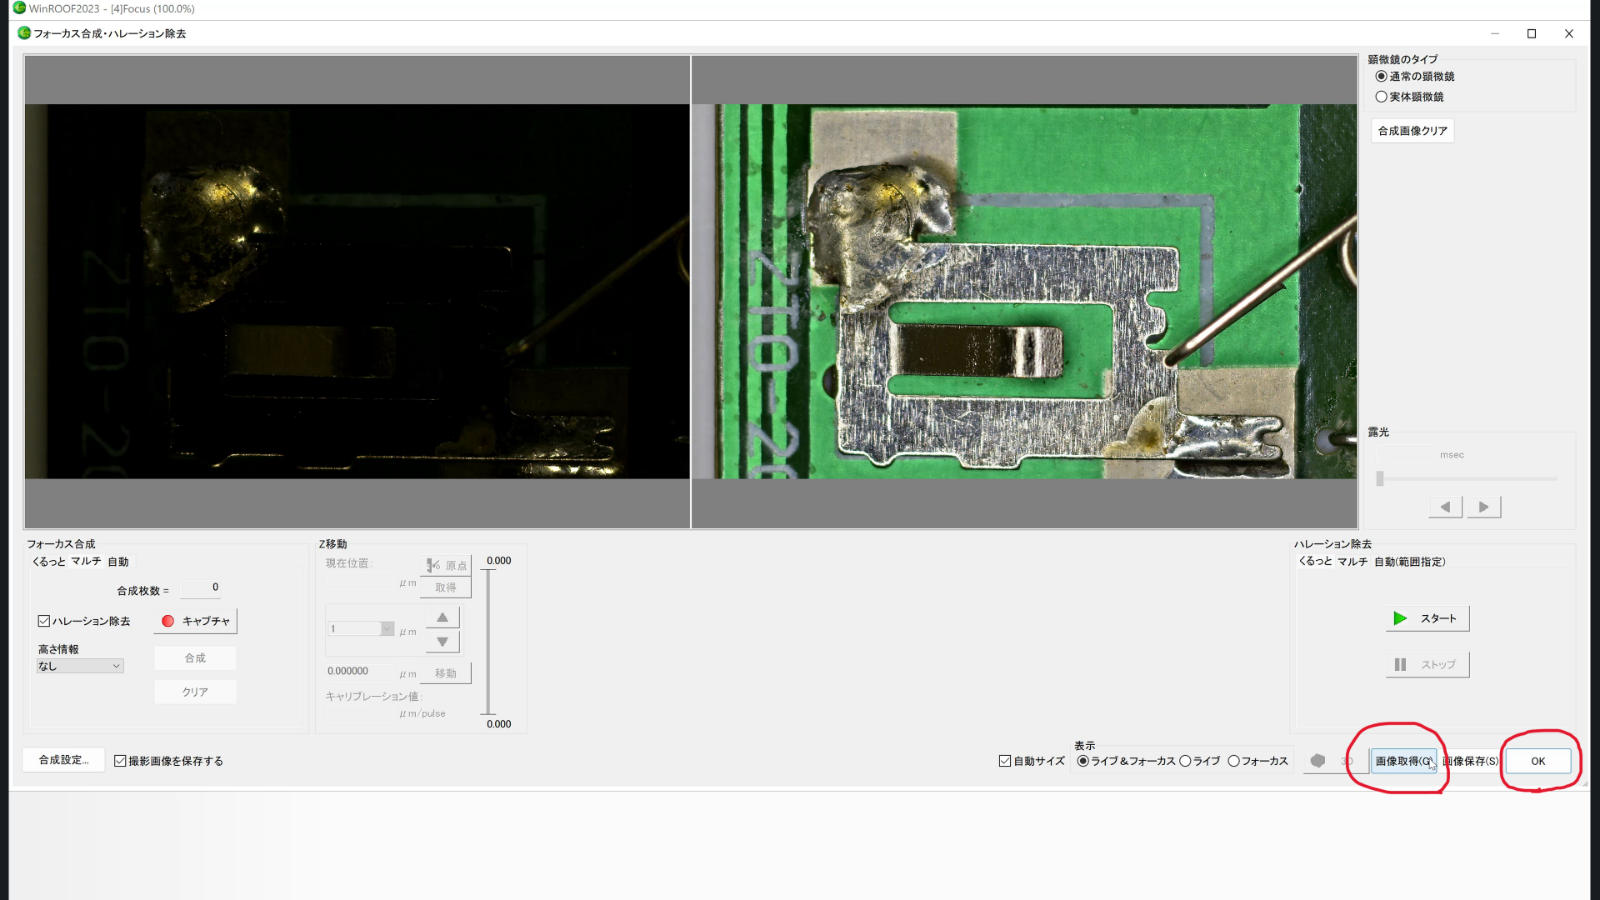The width and height of the screenshot is (1600, 900).
Task: Open the 高さ情報 dropdown
Action: pos(80,666)
